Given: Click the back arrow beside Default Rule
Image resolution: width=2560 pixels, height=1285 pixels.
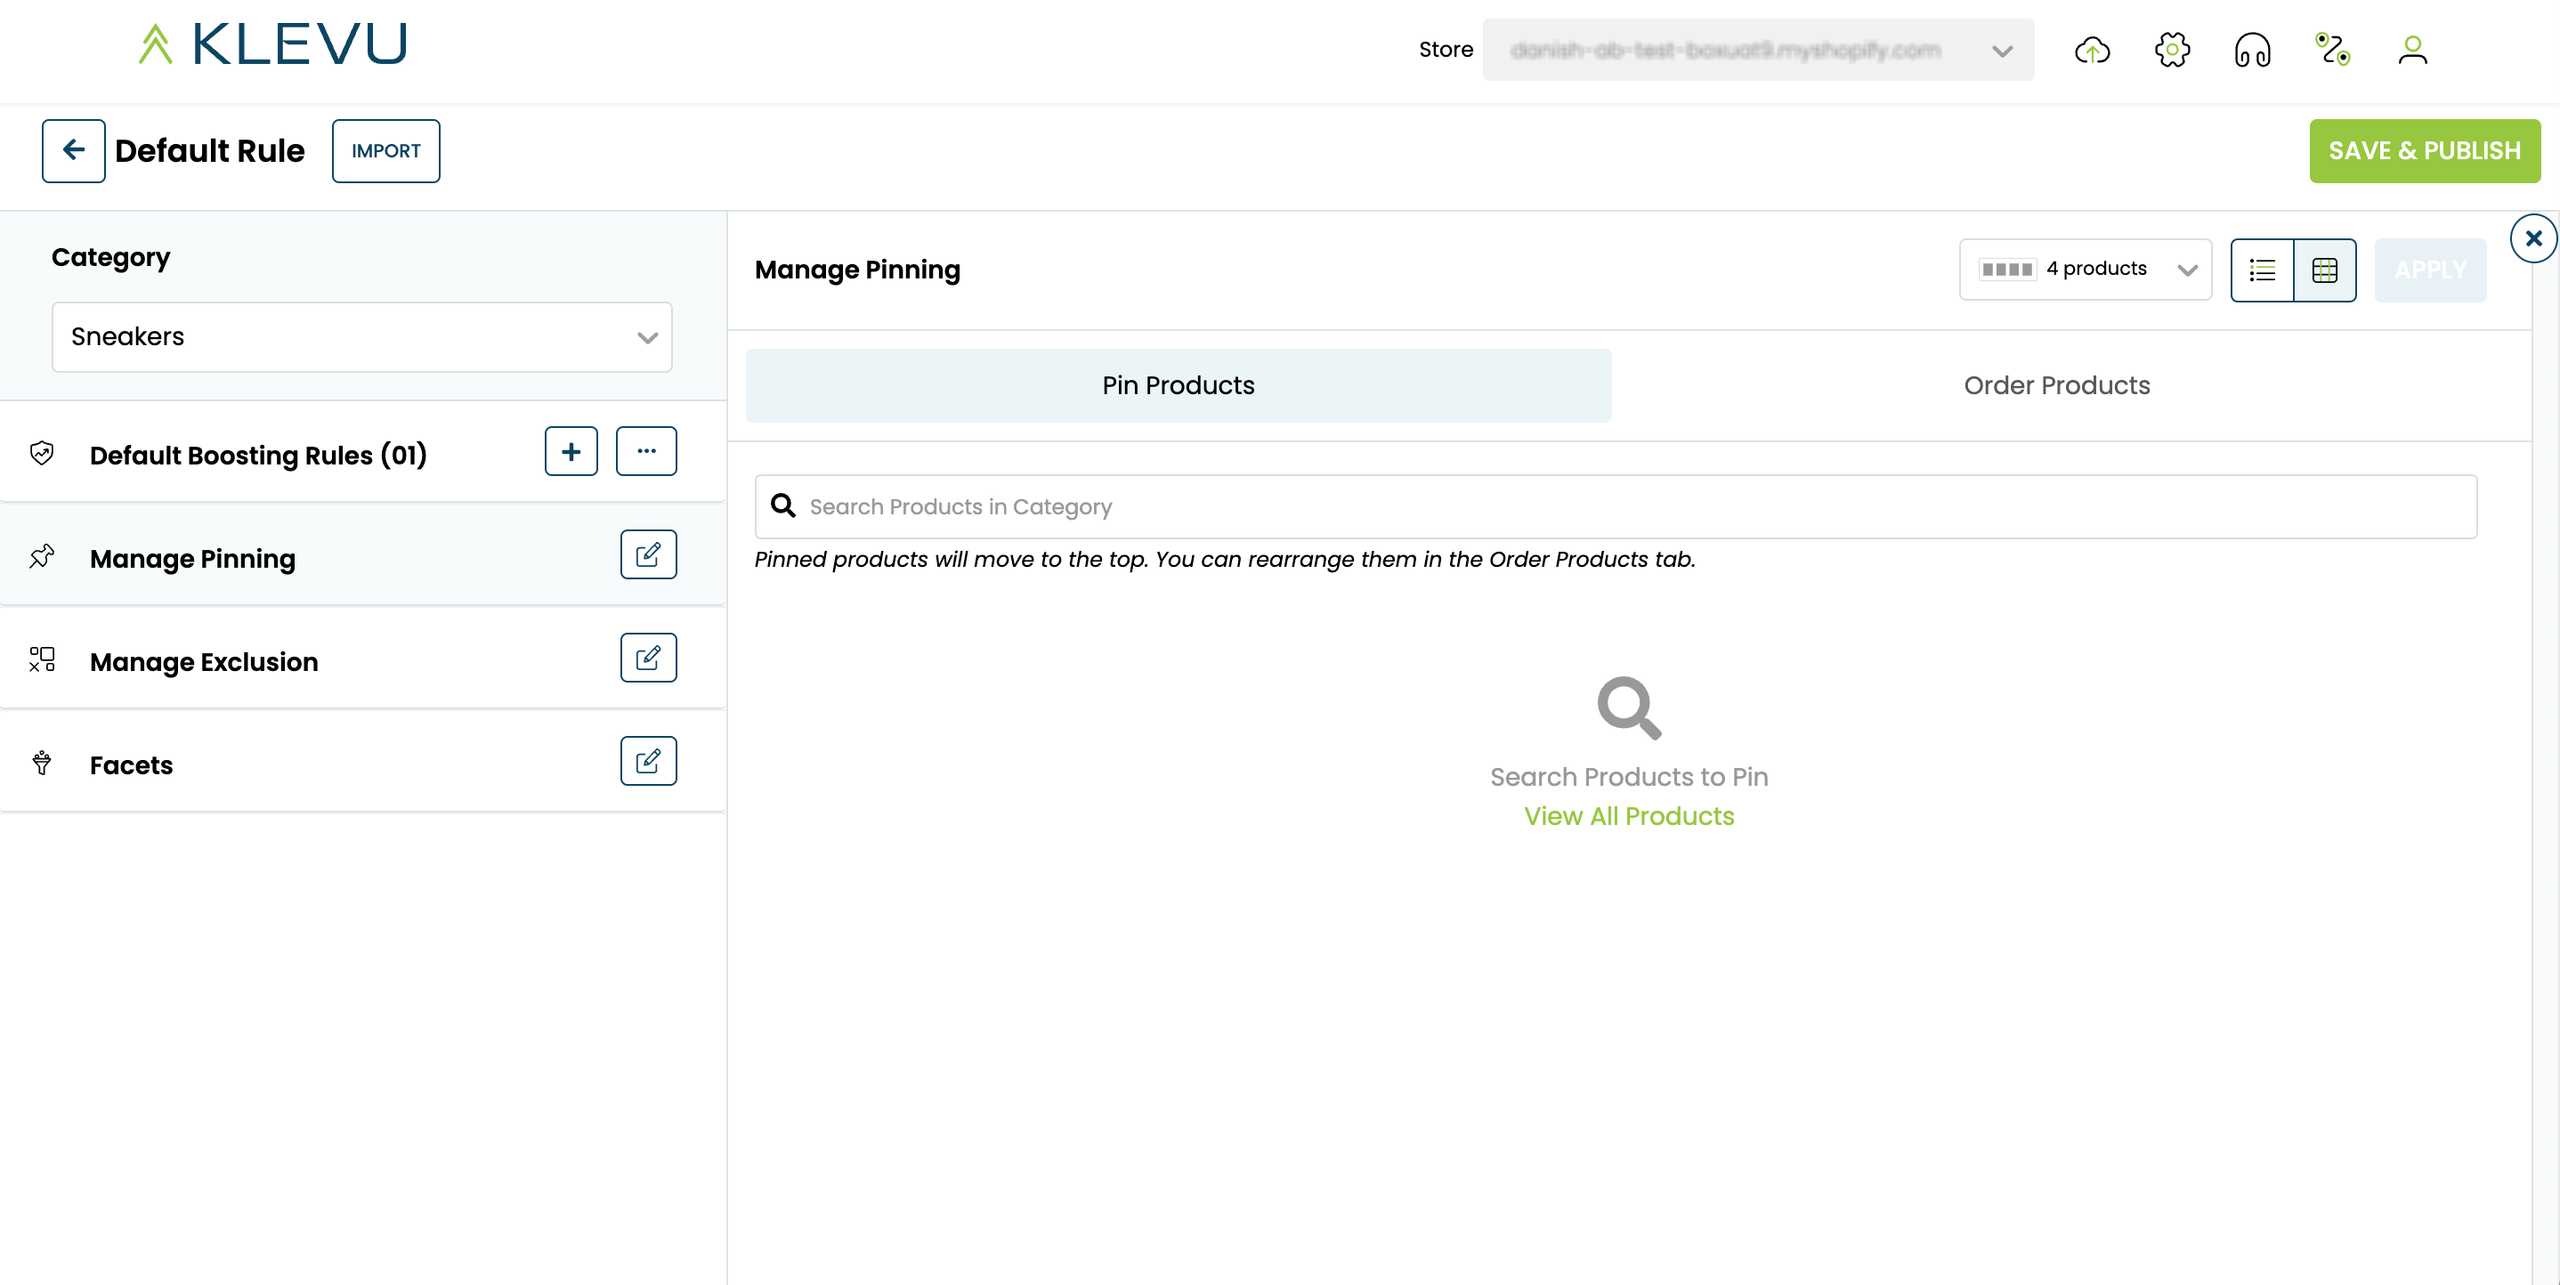Looking at the screenshot, I should coord(73,151).
